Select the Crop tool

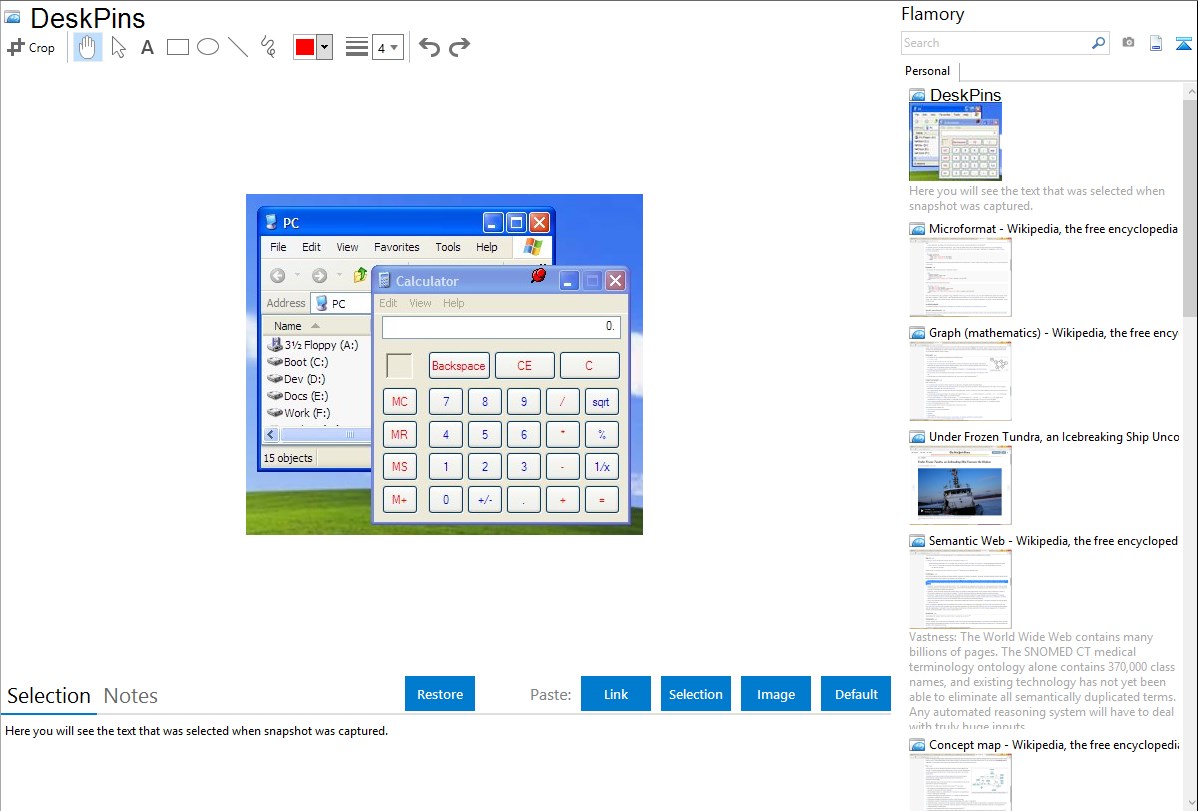click(x=31, y=47)
